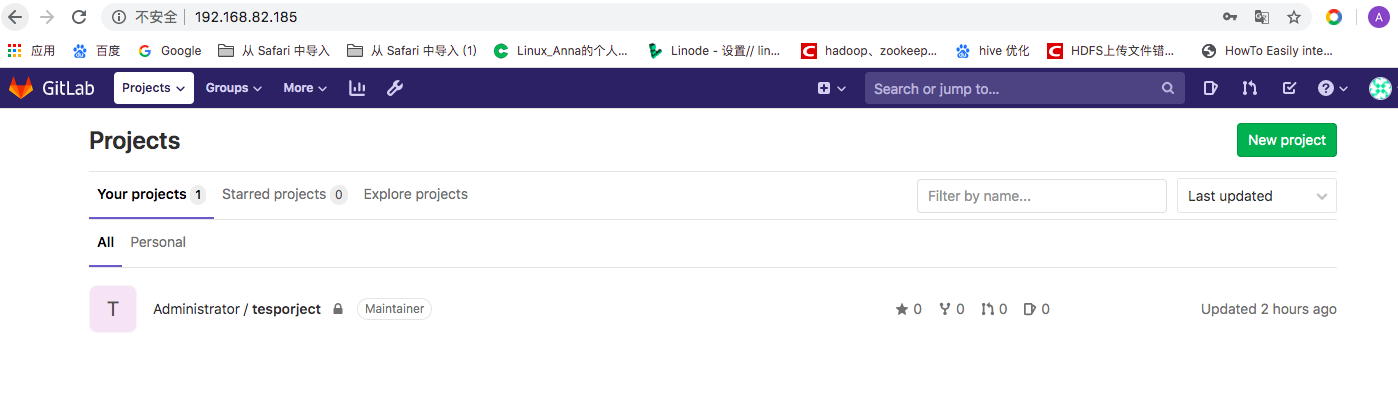This screenshot has height=397, width=1398.
Task: Click the Maintainer role badge
Action: click(x=394, y=309)
